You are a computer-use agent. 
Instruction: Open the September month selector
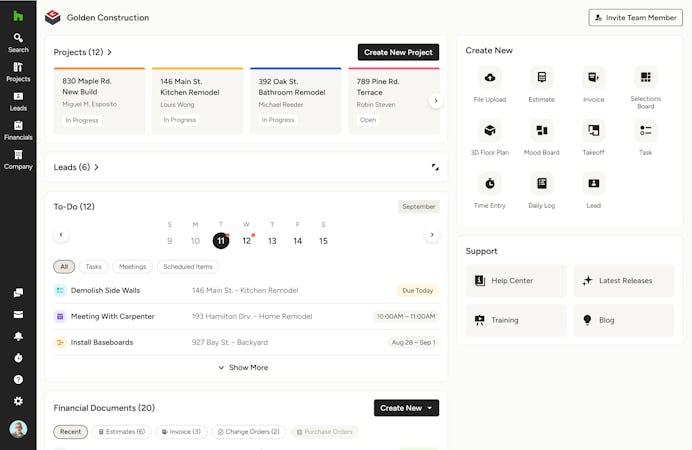click(419, 206)
